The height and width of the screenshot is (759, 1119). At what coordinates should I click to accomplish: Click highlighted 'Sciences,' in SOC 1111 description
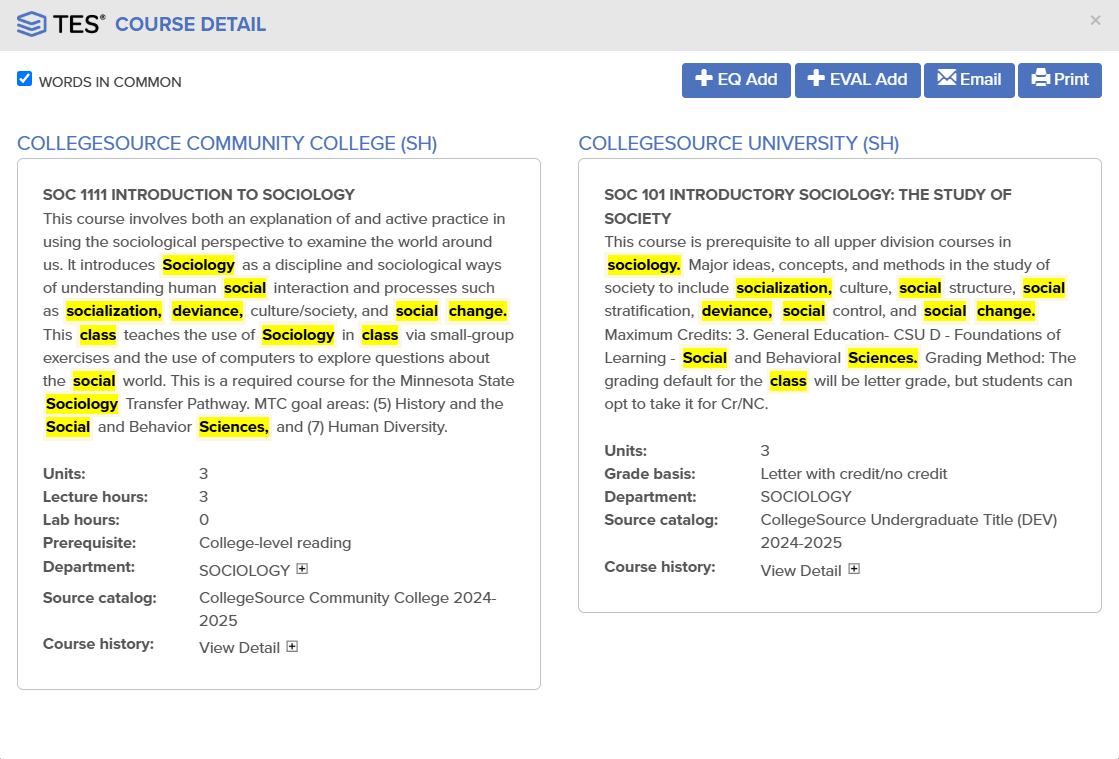coord(234,427)
